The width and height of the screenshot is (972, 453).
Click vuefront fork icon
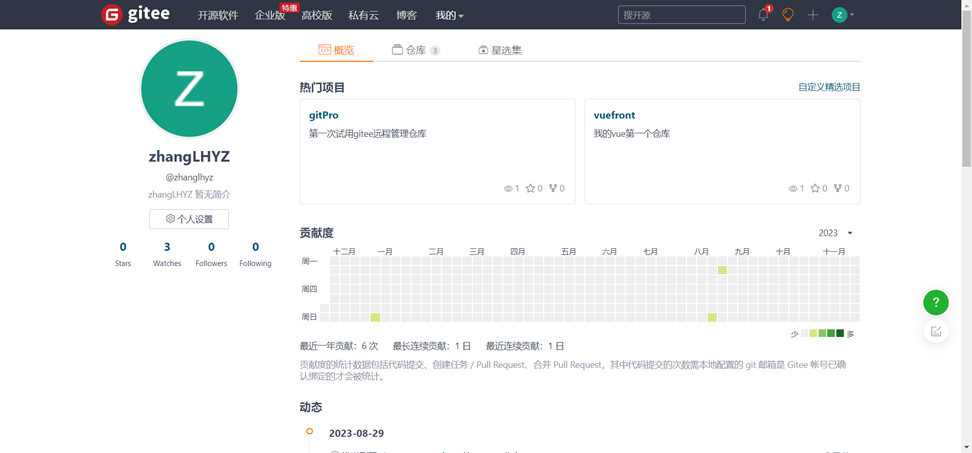coord(837,188)
